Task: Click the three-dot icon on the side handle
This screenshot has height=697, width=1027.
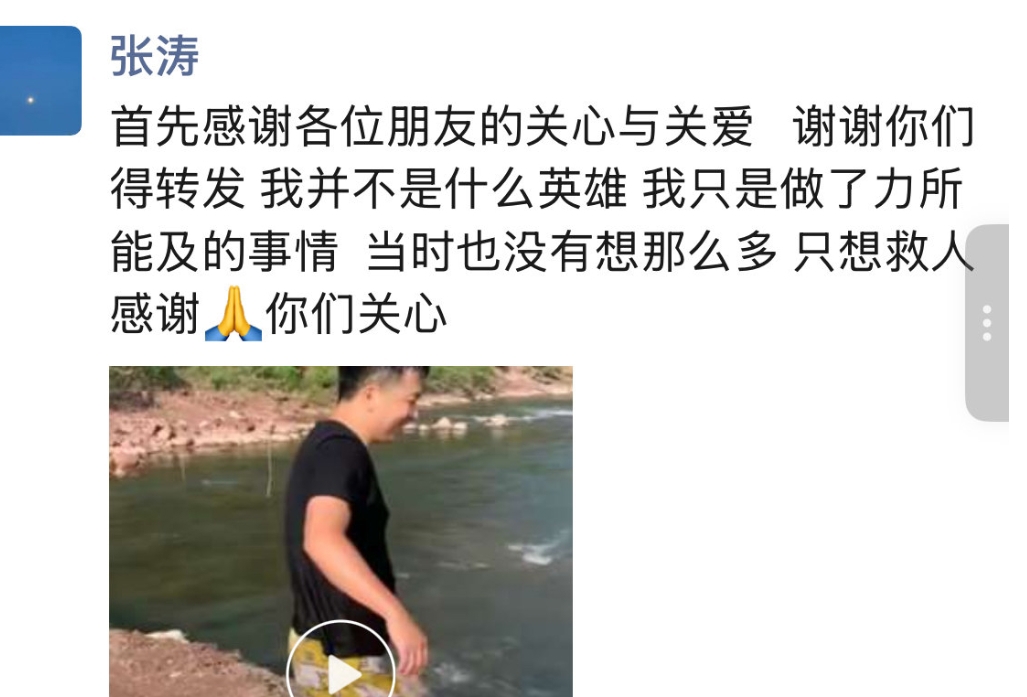Action: pyautogui.click(x=987, y=323)
